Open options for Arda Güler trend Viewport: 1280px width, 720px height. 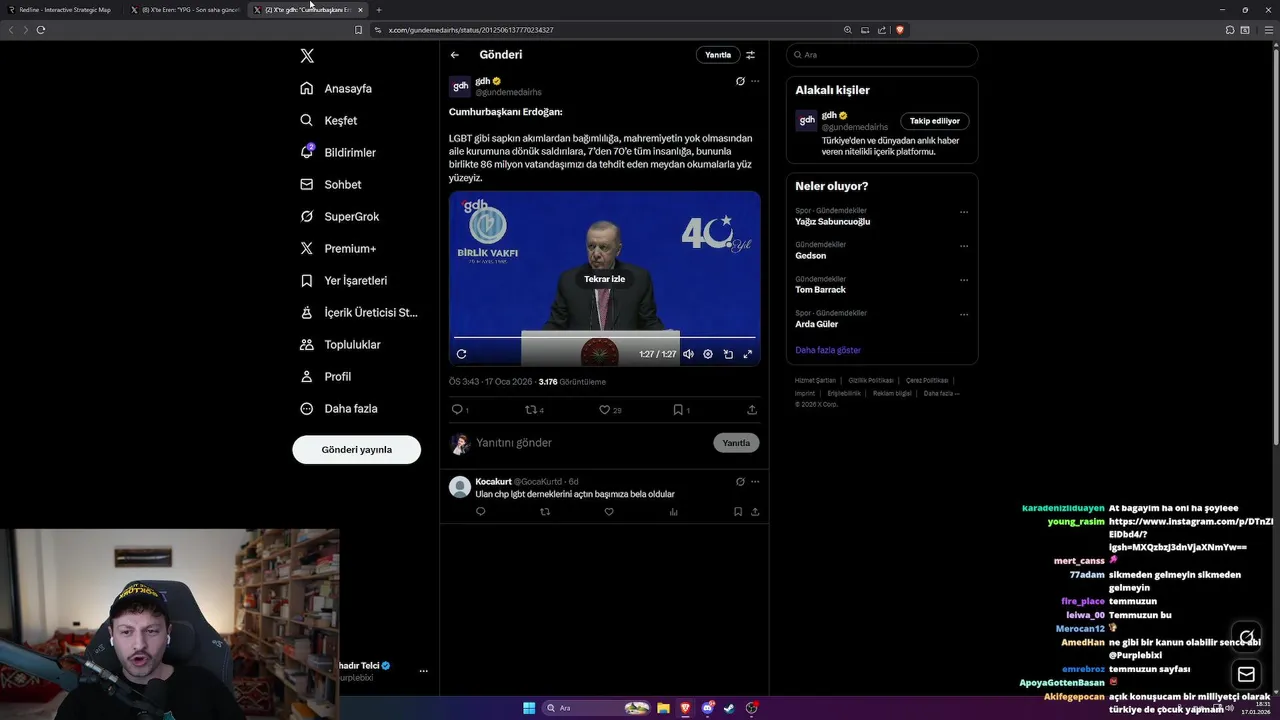tap(964, 314)
